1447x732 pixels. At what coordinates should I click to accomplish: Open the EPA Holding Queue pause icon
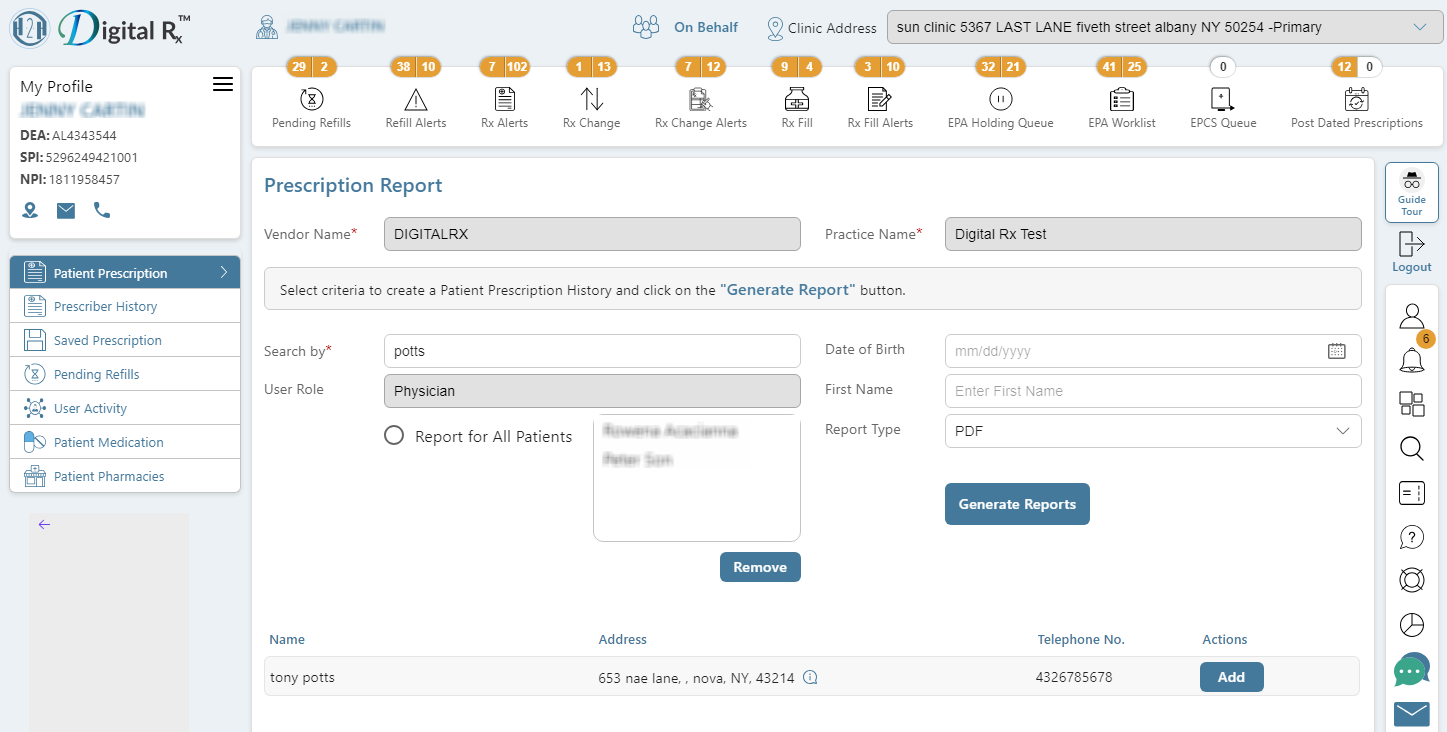point(1000,99)
